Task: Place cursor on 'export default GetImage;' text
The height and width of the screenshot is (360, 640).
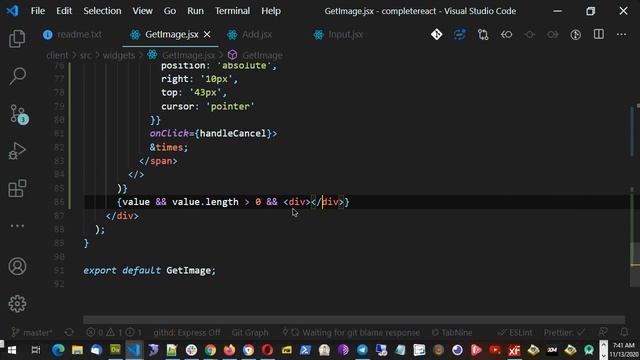Action: click(149, 270)
